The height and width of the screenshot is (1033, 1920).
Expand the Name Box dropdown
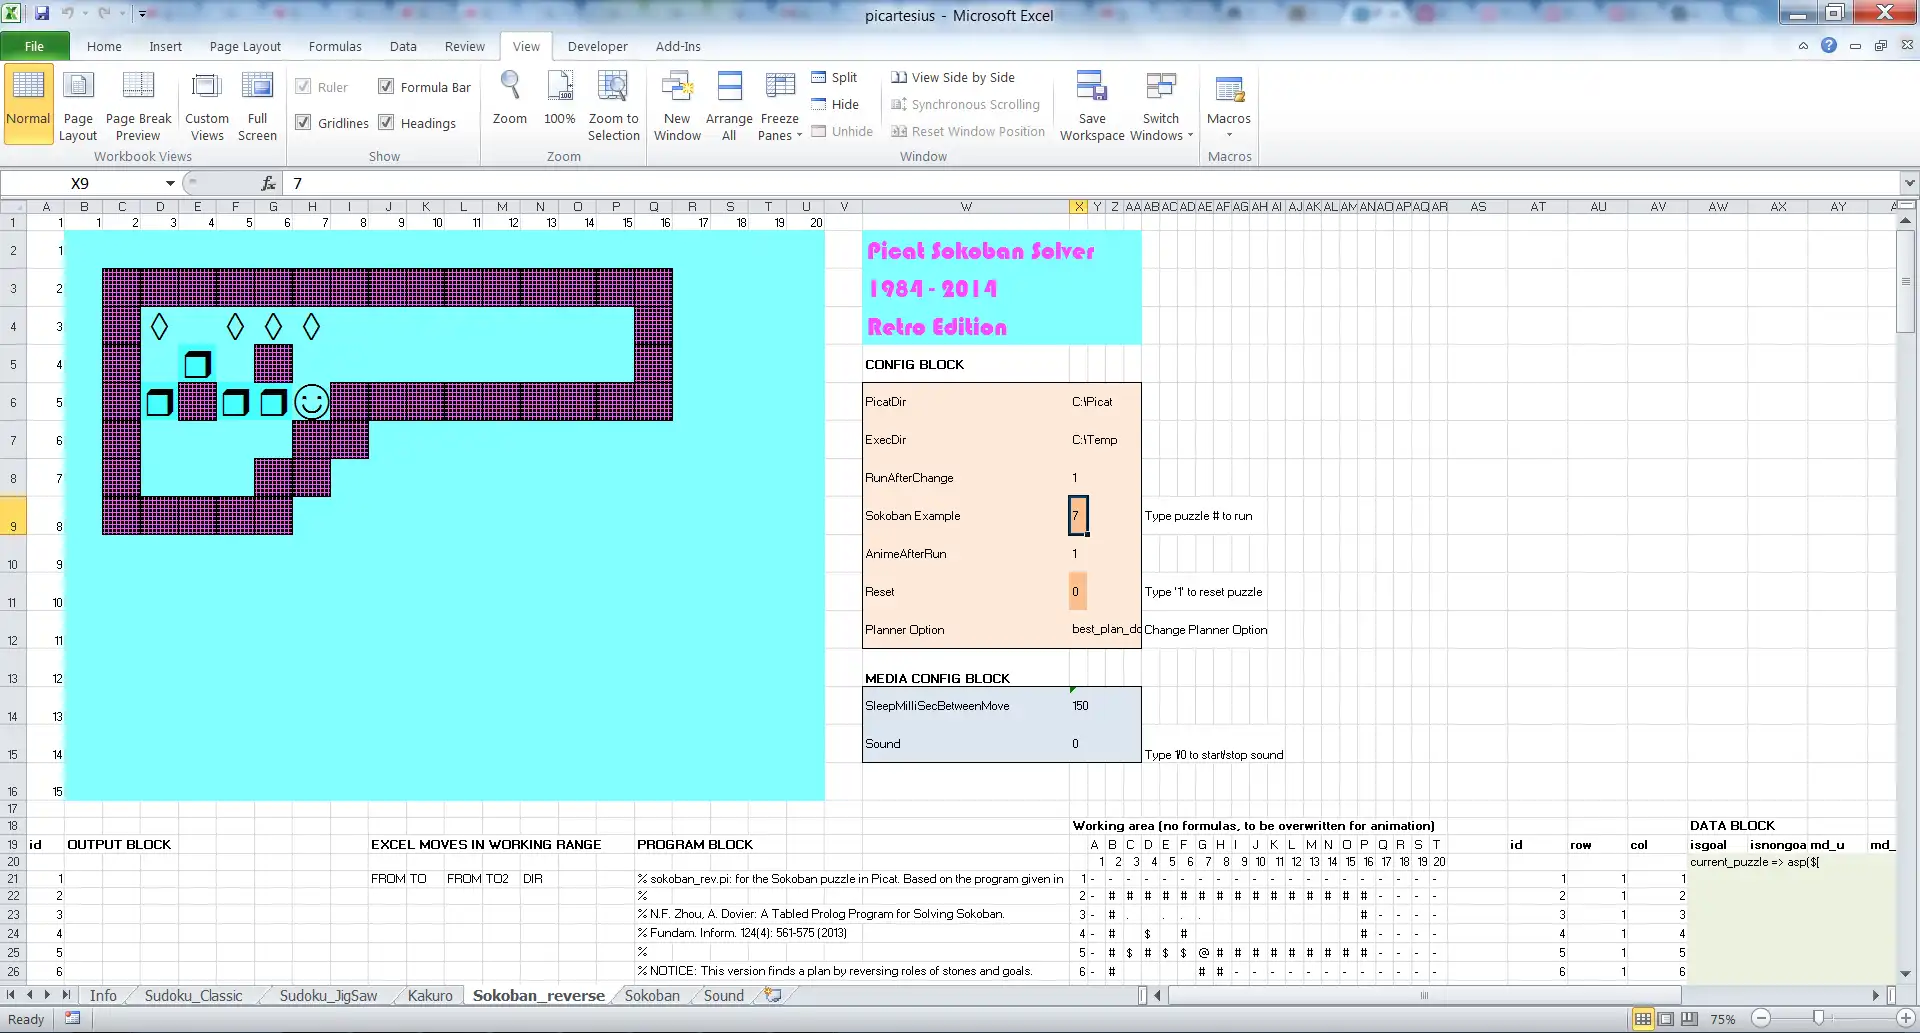(170, 183)
